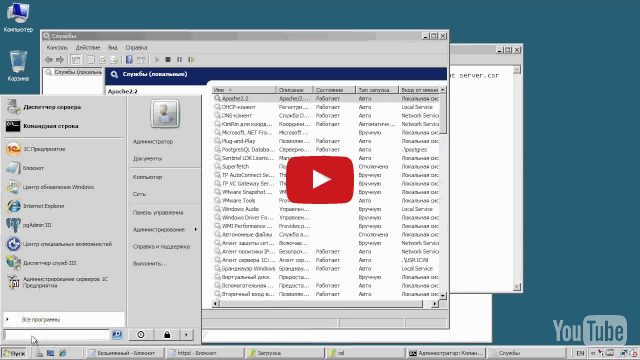
Task: Click the start menu search field
Action: point(56,335)
